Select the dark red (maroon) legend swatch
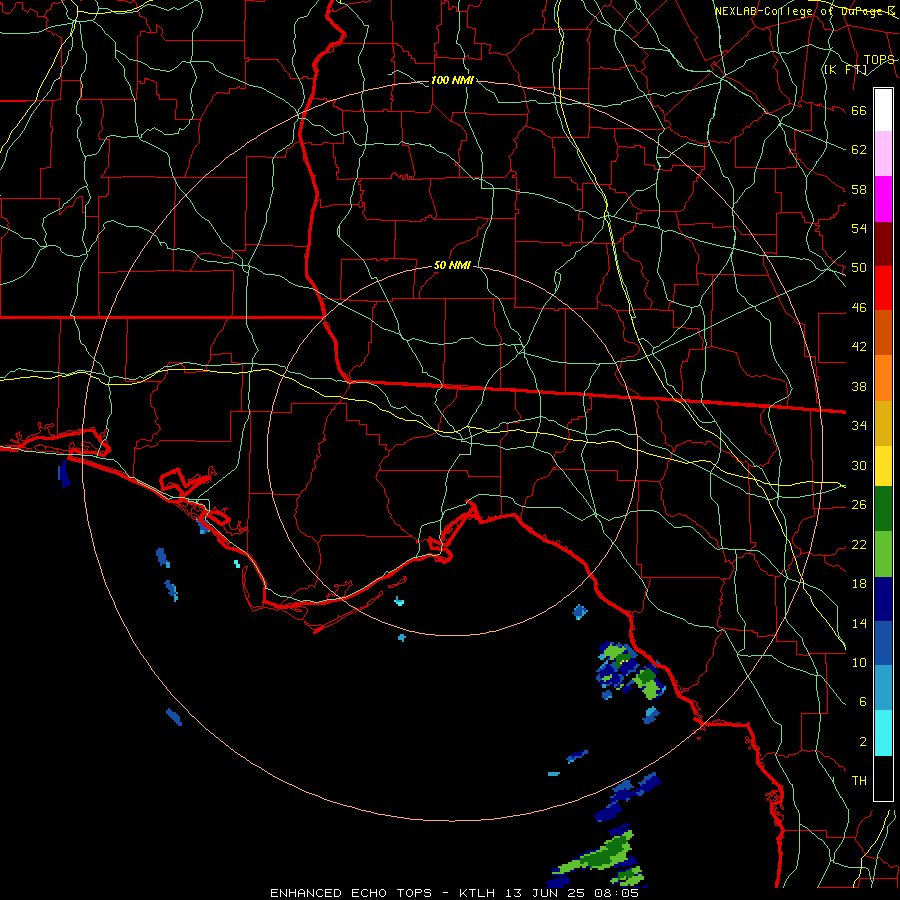This screenshot has height=900, width=900. pyautogui.click(x=883, y=245)
